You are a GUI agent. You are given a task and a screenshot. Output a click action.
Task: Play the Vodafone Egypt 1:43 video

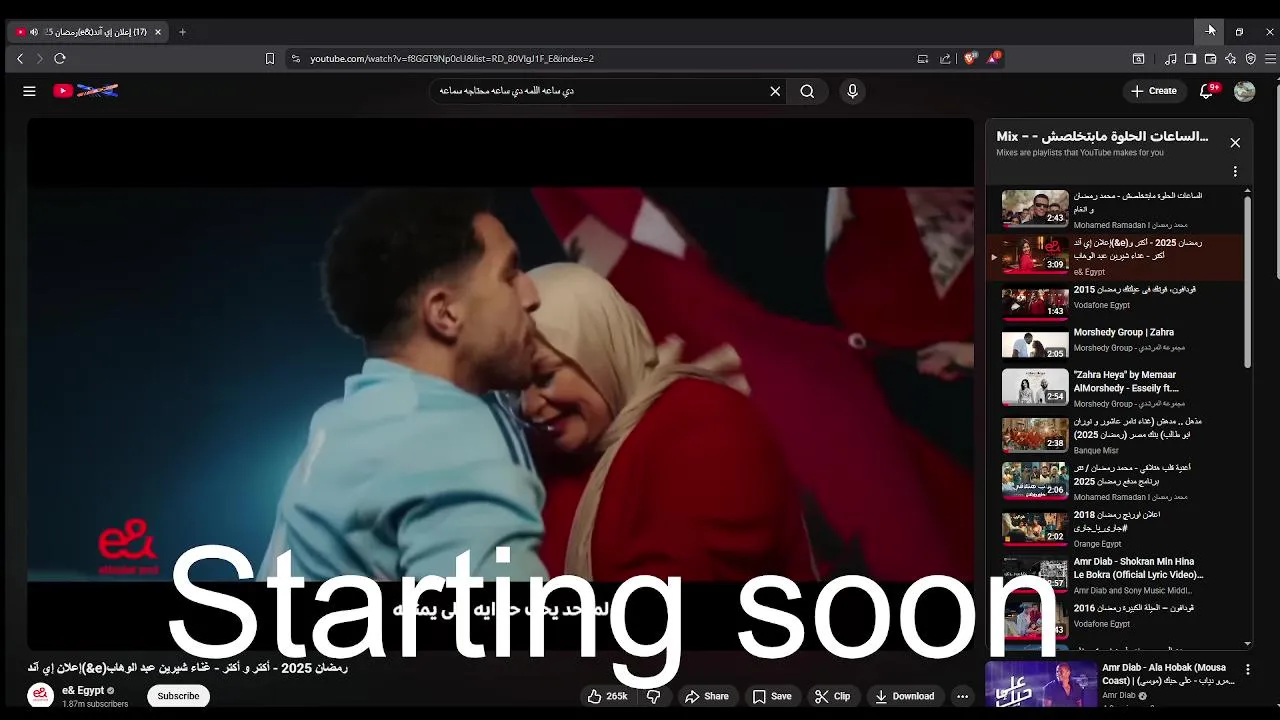point(1115,303)
